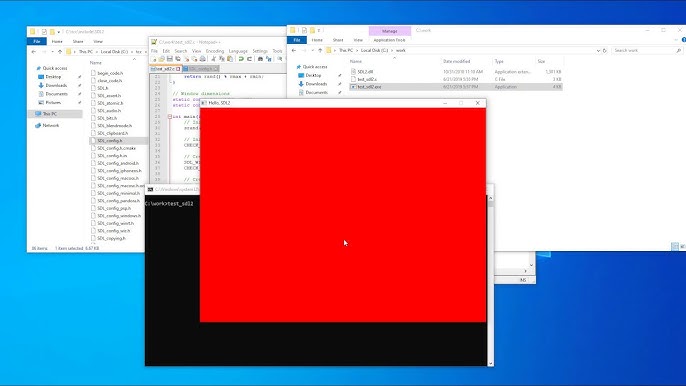Click Redo arrow in Notepad++ toolbar
This screenshot has width=686, height=386.
[x=249, y=59]
